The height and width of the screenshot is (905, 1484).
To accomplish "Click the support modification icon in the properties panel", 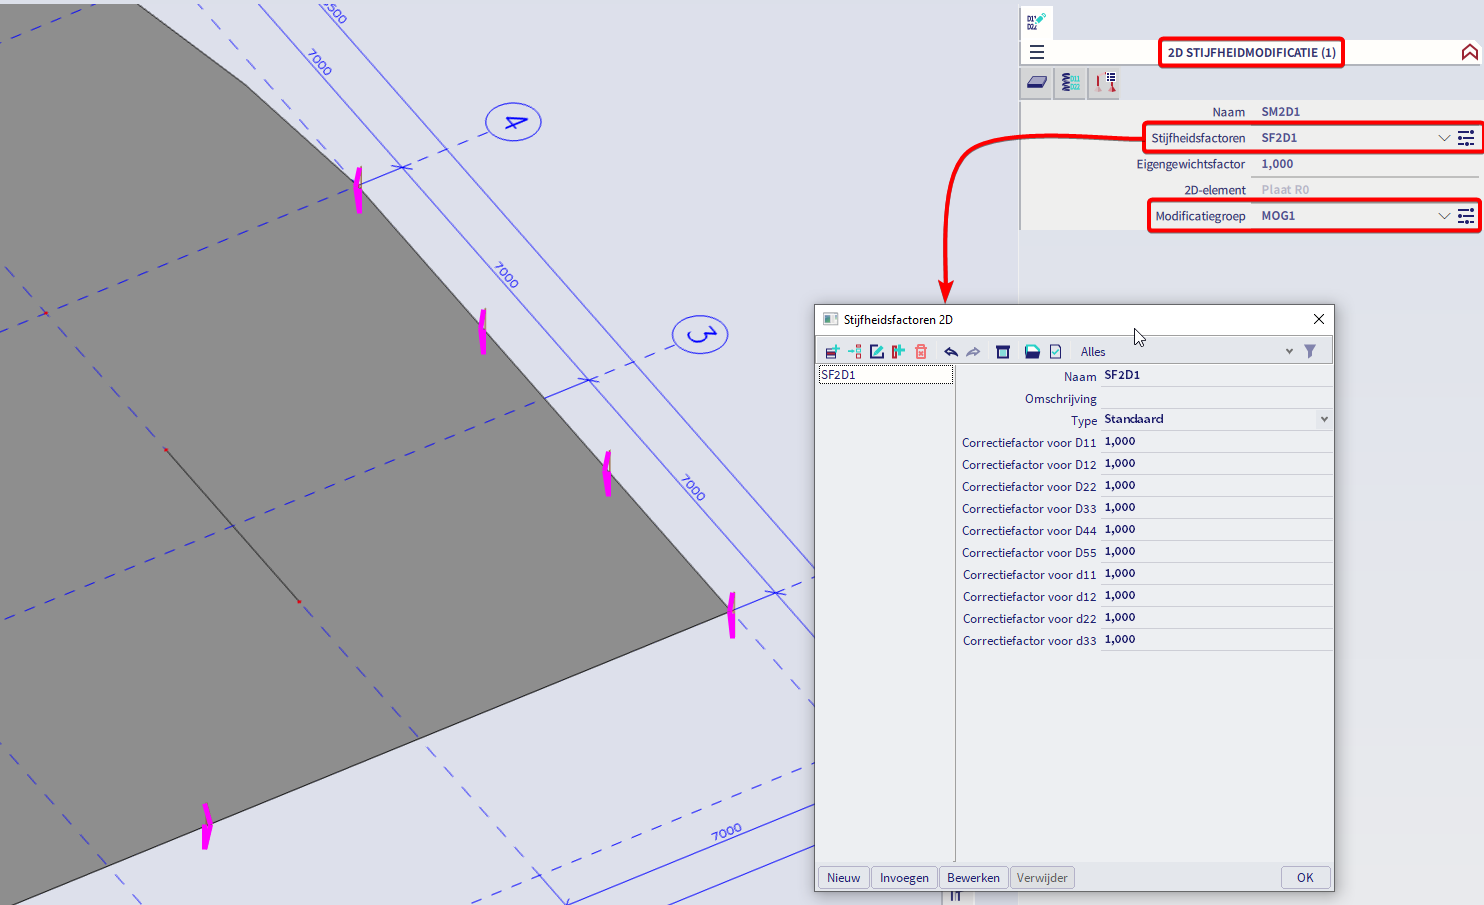I will click(1103, 83).
